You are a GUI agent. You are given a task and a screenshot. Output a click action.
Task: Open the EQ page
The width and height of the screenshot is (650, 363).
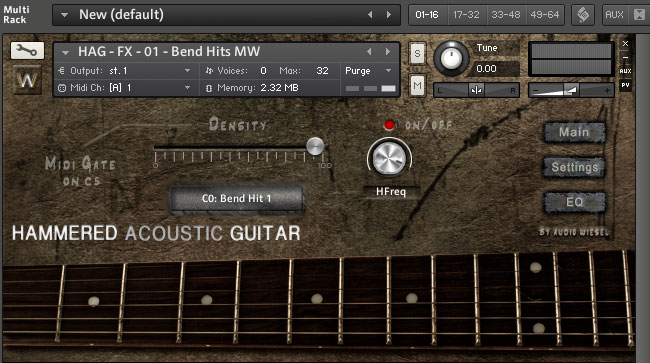click(x=575, y=202)
